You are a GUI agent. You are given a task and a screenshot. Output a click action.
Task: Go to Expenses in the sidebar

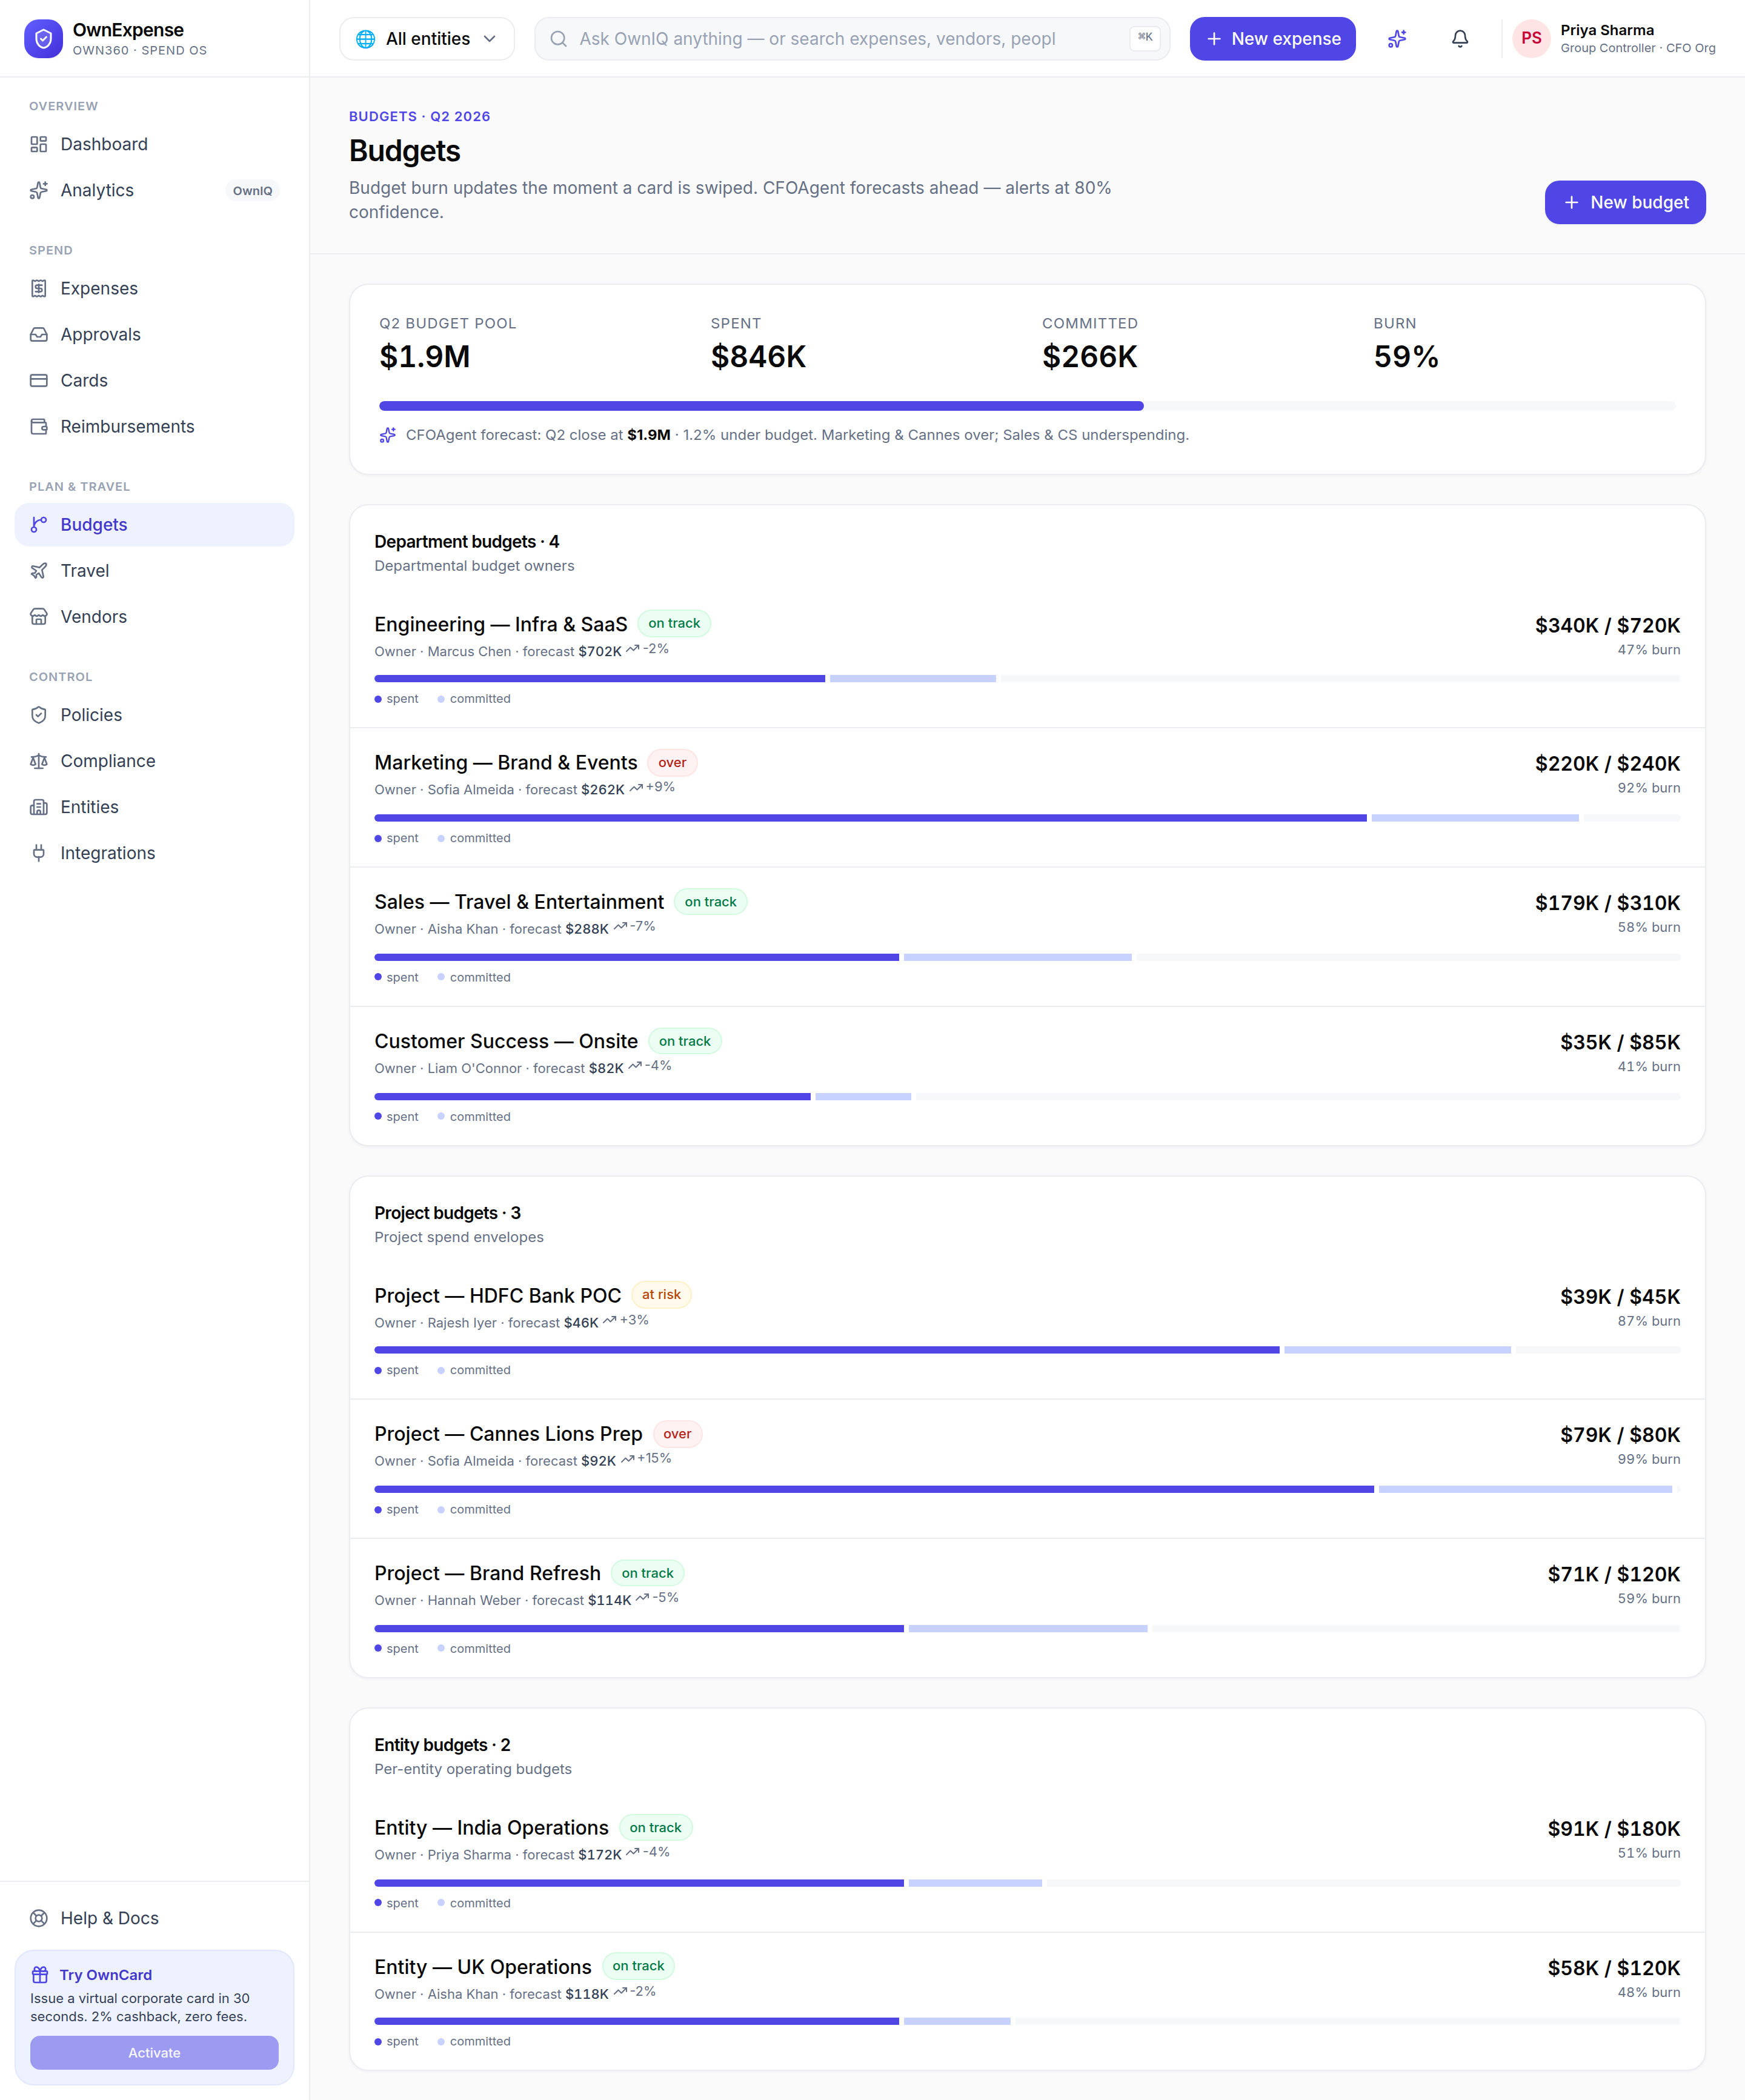pos(154,288)
